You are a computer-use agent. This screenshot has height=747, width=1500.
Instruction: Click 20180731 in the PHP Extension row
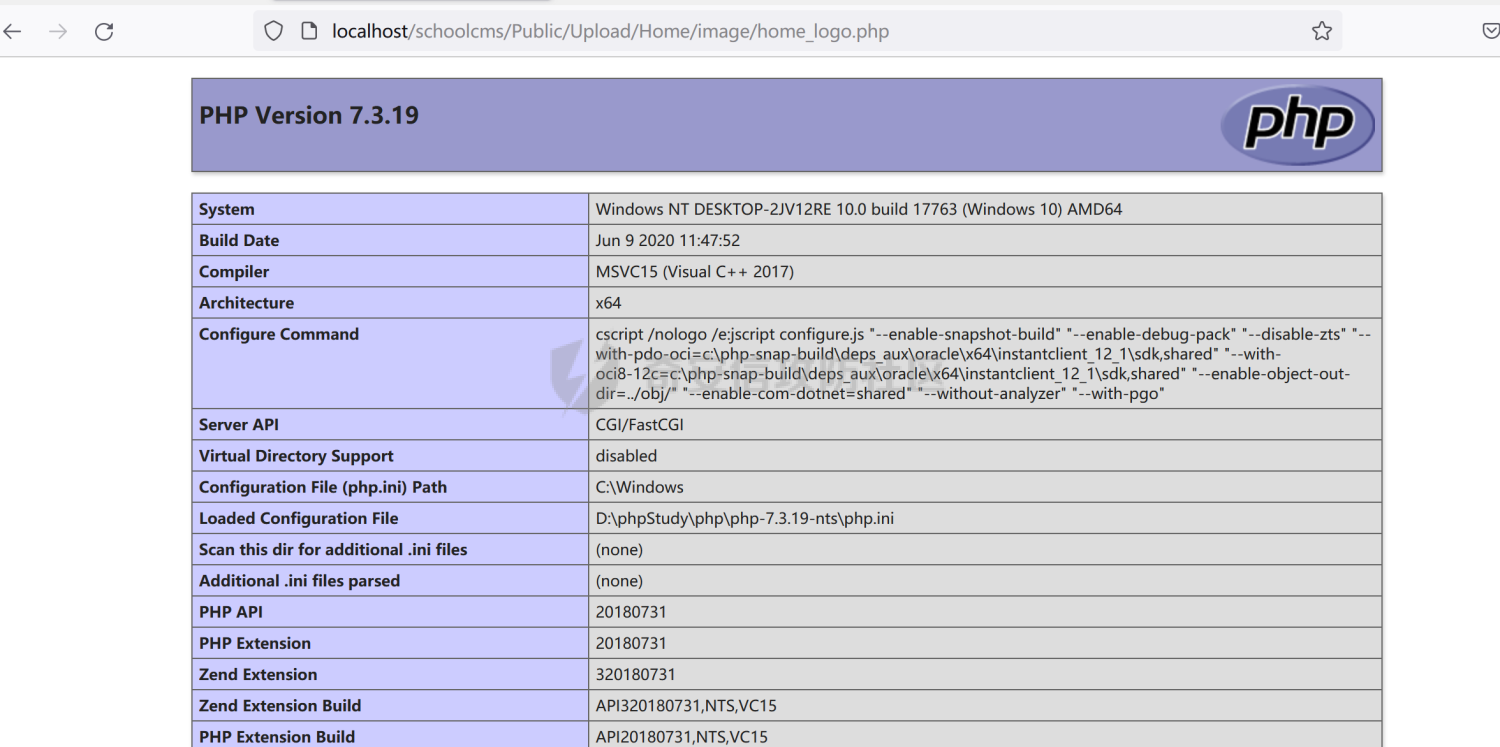631,643
